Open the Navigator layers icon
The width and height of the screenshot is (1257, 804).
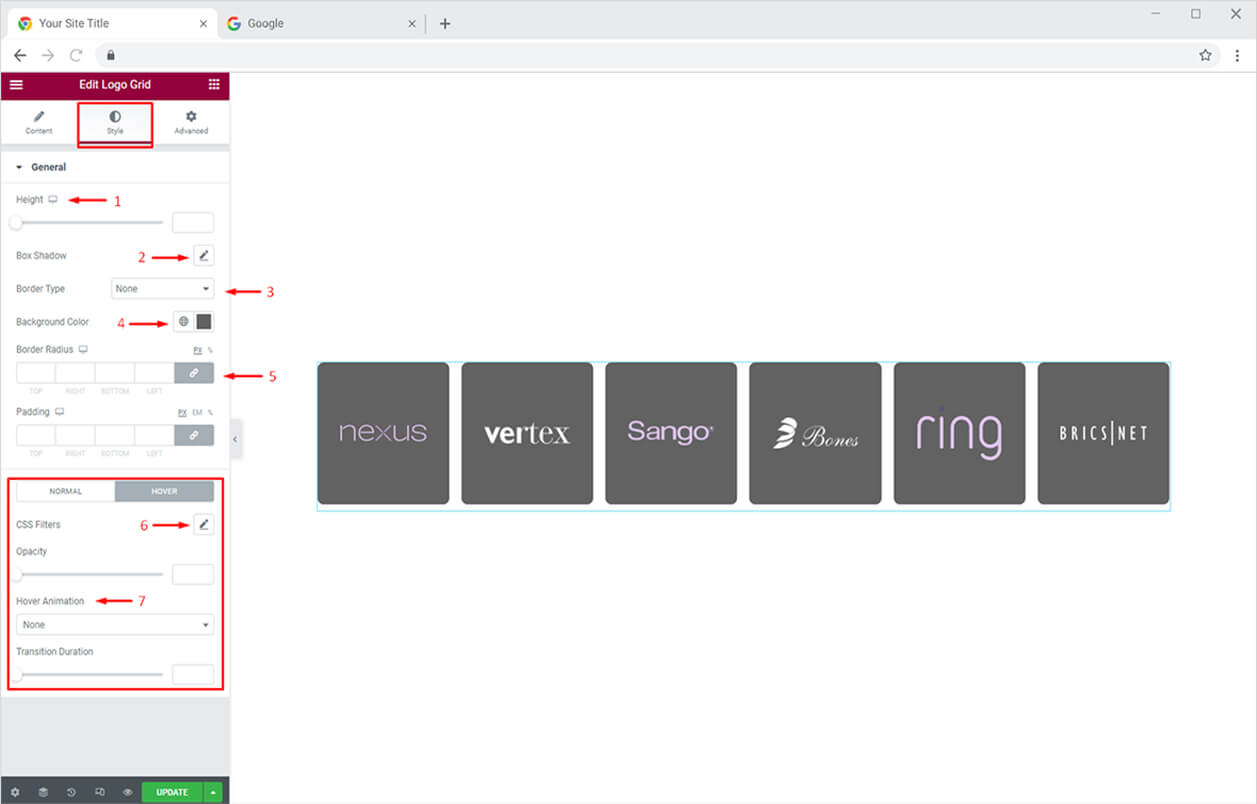coord(43,791)
